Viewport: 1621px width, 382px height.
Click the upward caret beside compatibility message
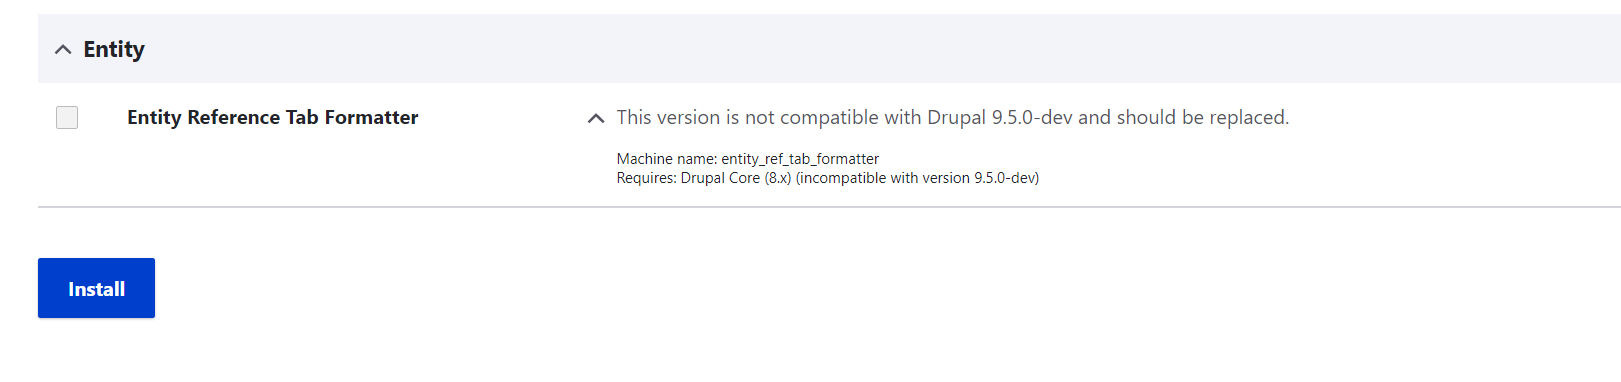pos(596,118)
